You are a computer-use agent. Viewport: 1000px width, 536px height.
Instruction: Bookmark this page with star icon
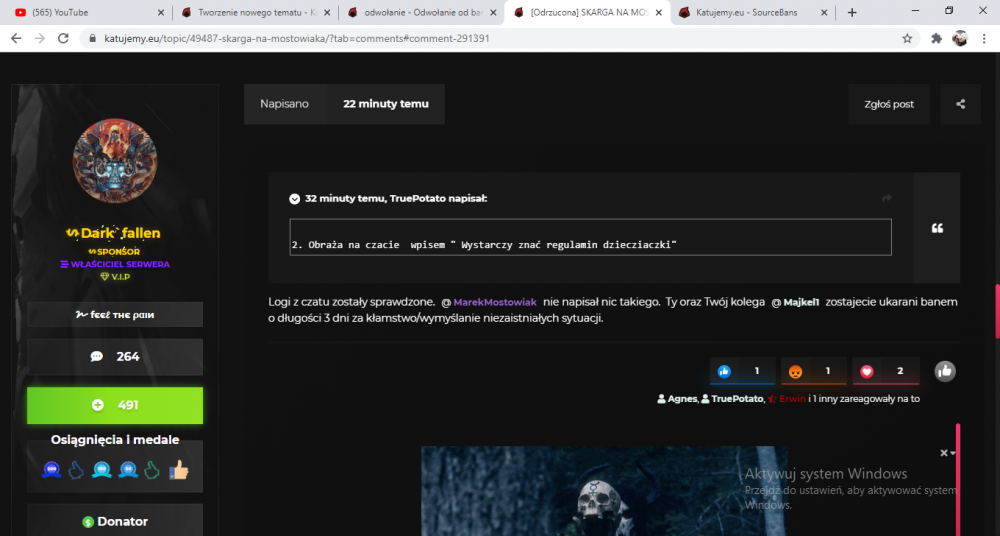[907, 38]
